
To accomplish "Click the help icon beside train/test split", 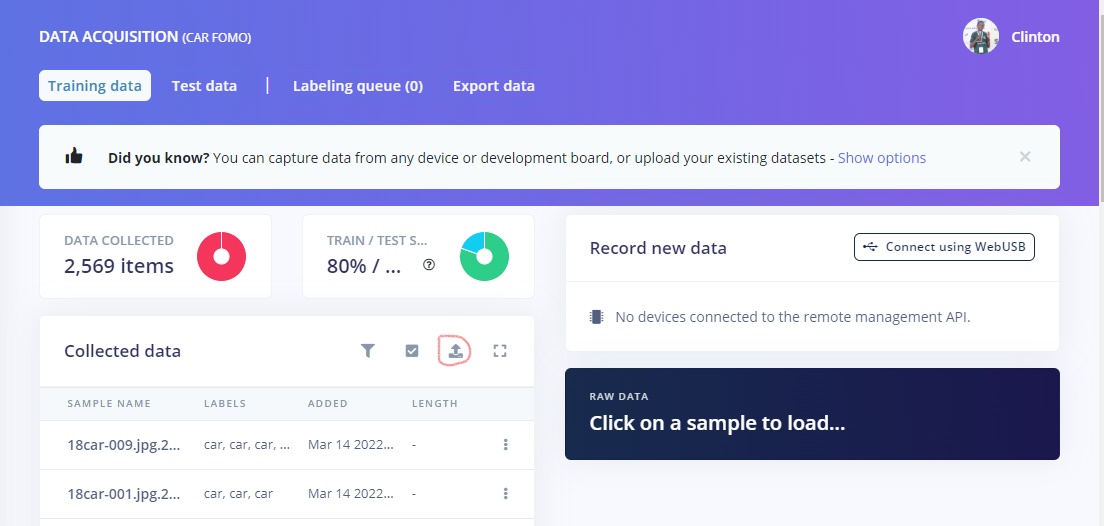I will [x=429, y=266].
